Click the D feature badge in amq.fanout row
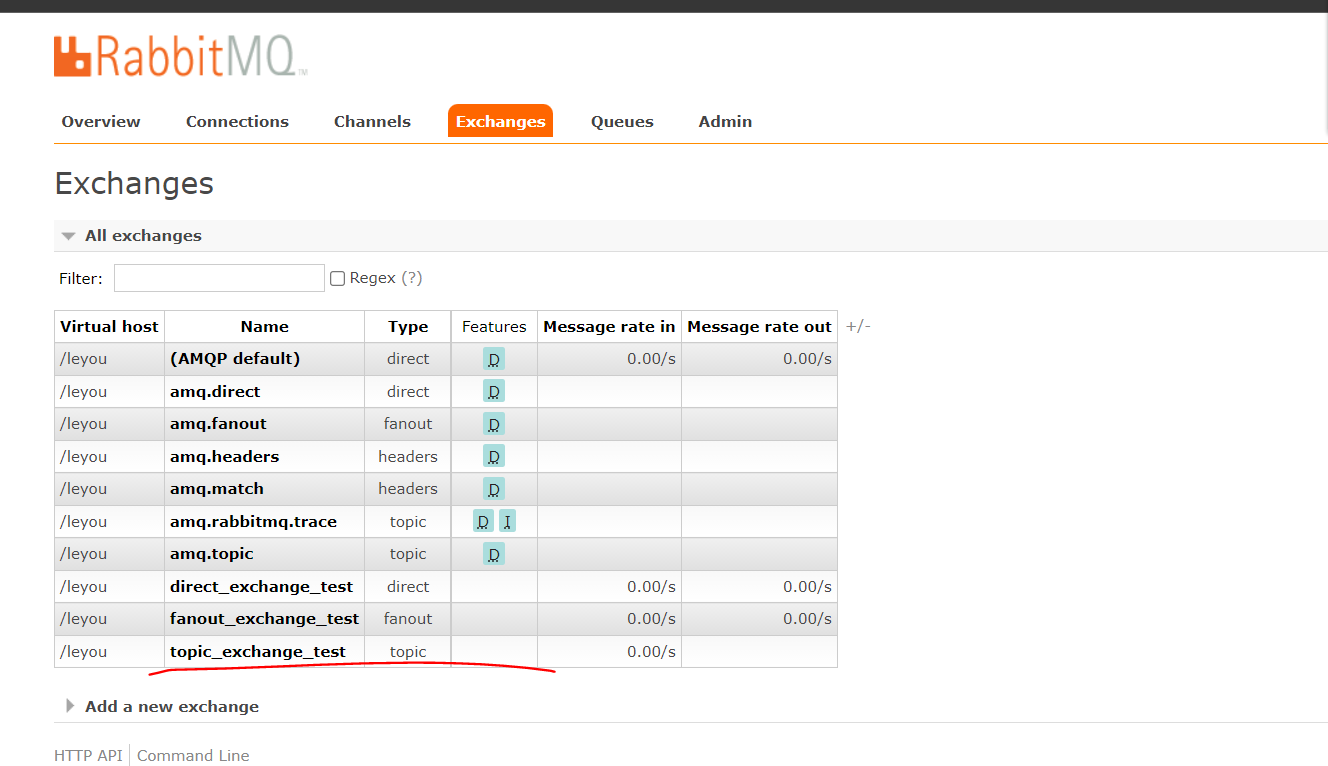Viewport: 1328px width, 766px height. pos(494,424)
